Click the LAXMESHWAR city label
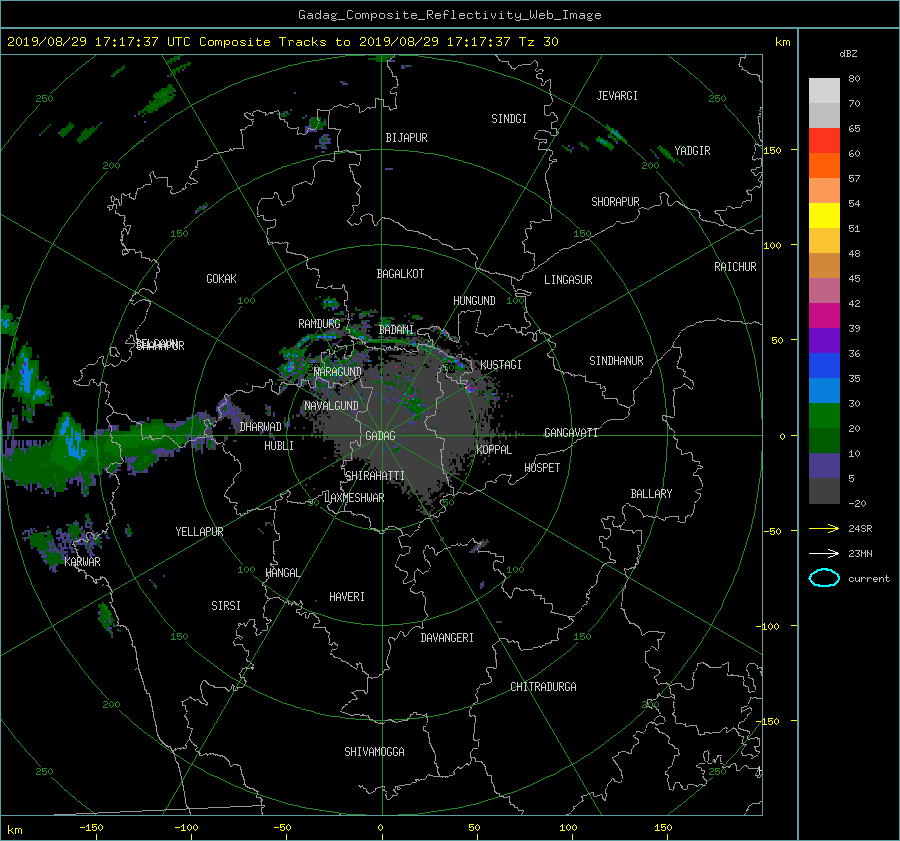900x841 pixels. [x=354, y=498]
